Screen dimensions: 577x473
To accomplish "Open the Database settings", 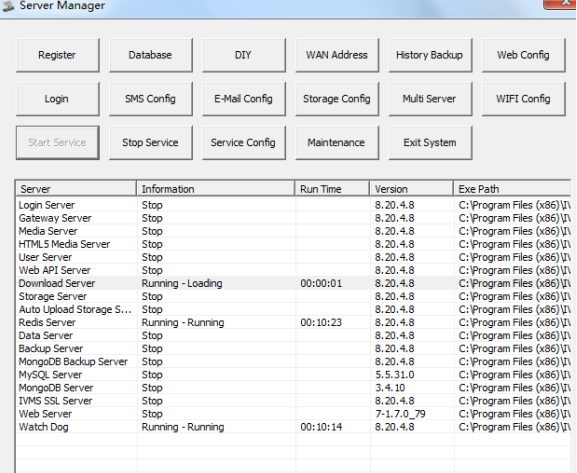I will point(151,55).
